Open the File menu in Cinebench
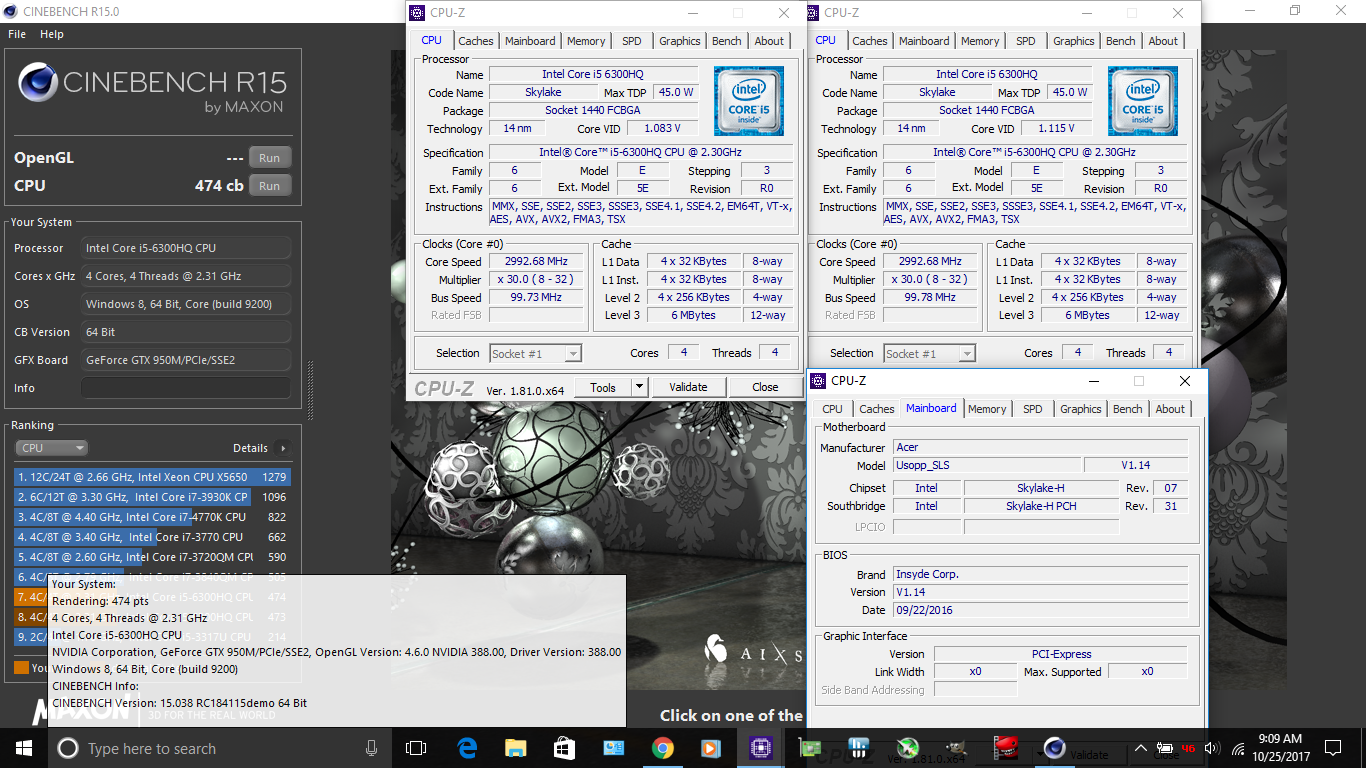This screenshot has width=1366, height=768. coord(17,34)
